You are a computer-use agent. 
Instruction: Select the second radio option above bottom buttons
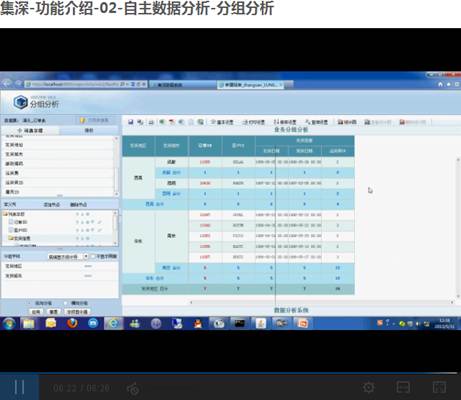pyautogui.click(x=66, y=303)
